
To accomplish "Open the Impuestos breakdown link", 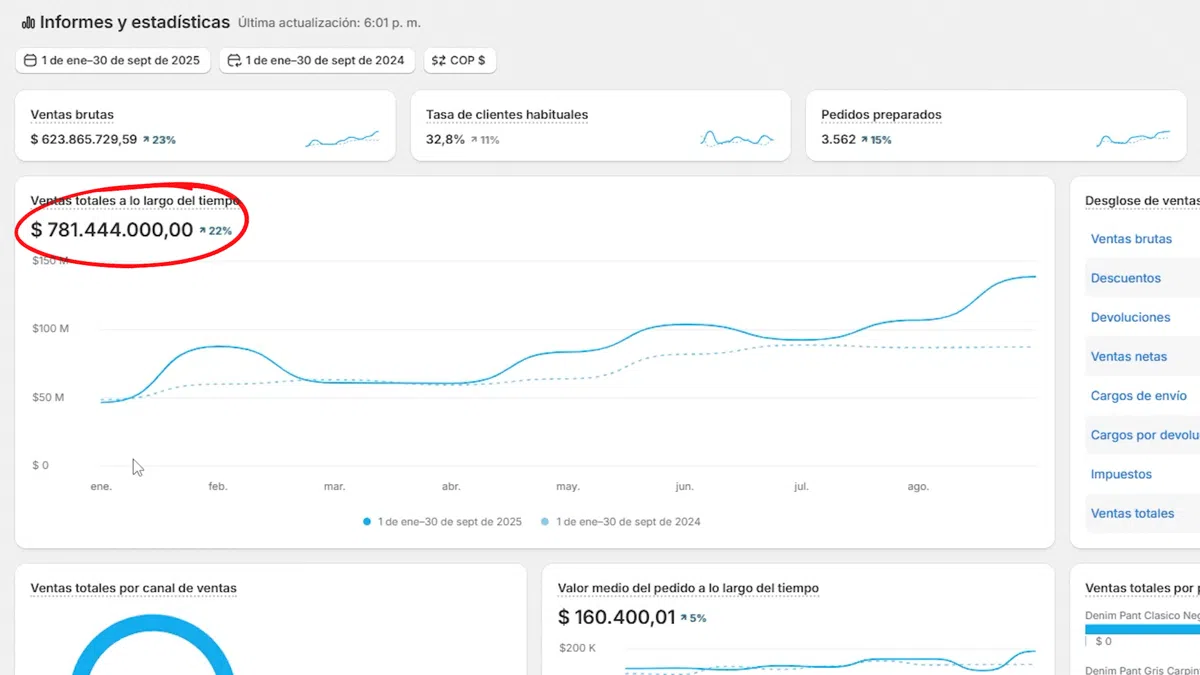I will (1121, 474).
